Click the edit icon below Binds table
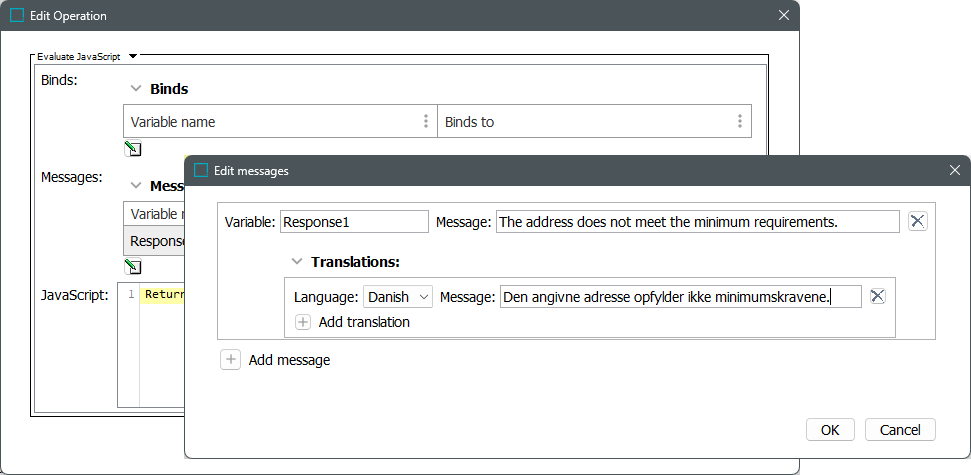Viewport: 971px width, 475px height. [x=132, y=150]
